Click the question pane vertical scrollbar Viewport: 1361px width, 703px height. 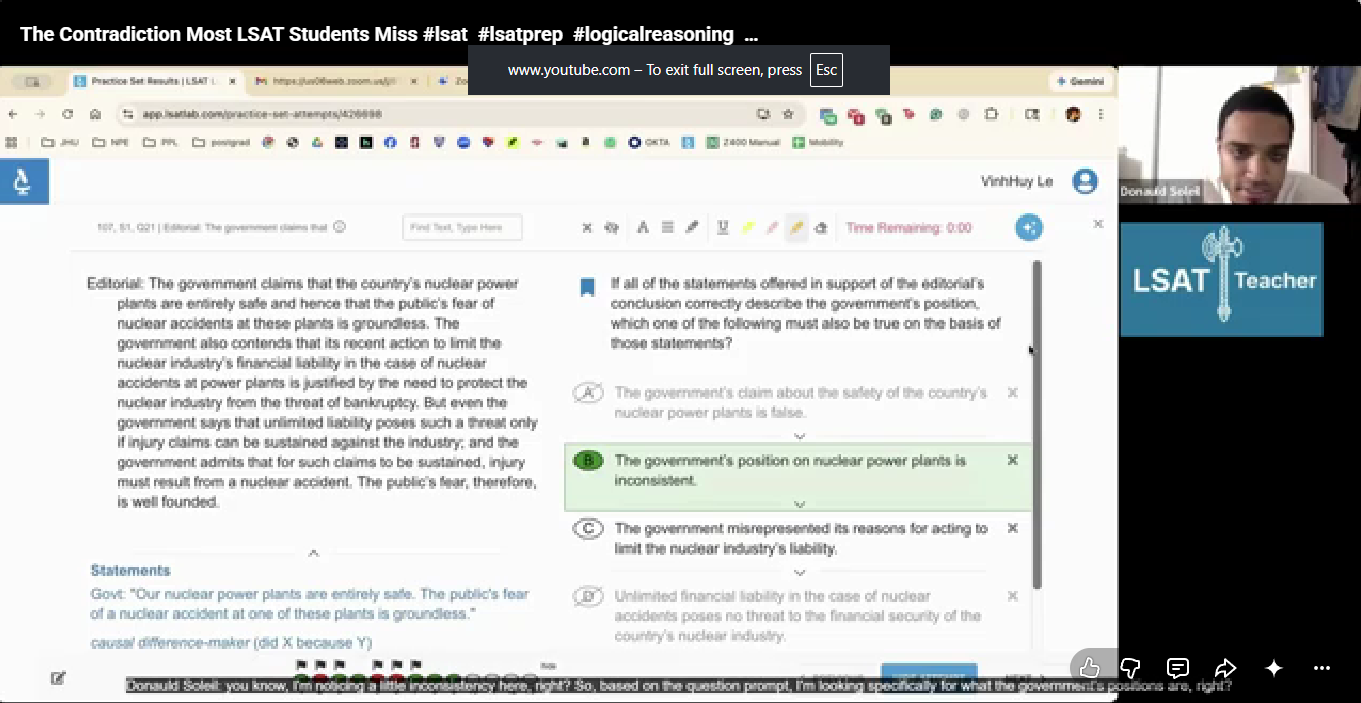(x=1037, y=425)
